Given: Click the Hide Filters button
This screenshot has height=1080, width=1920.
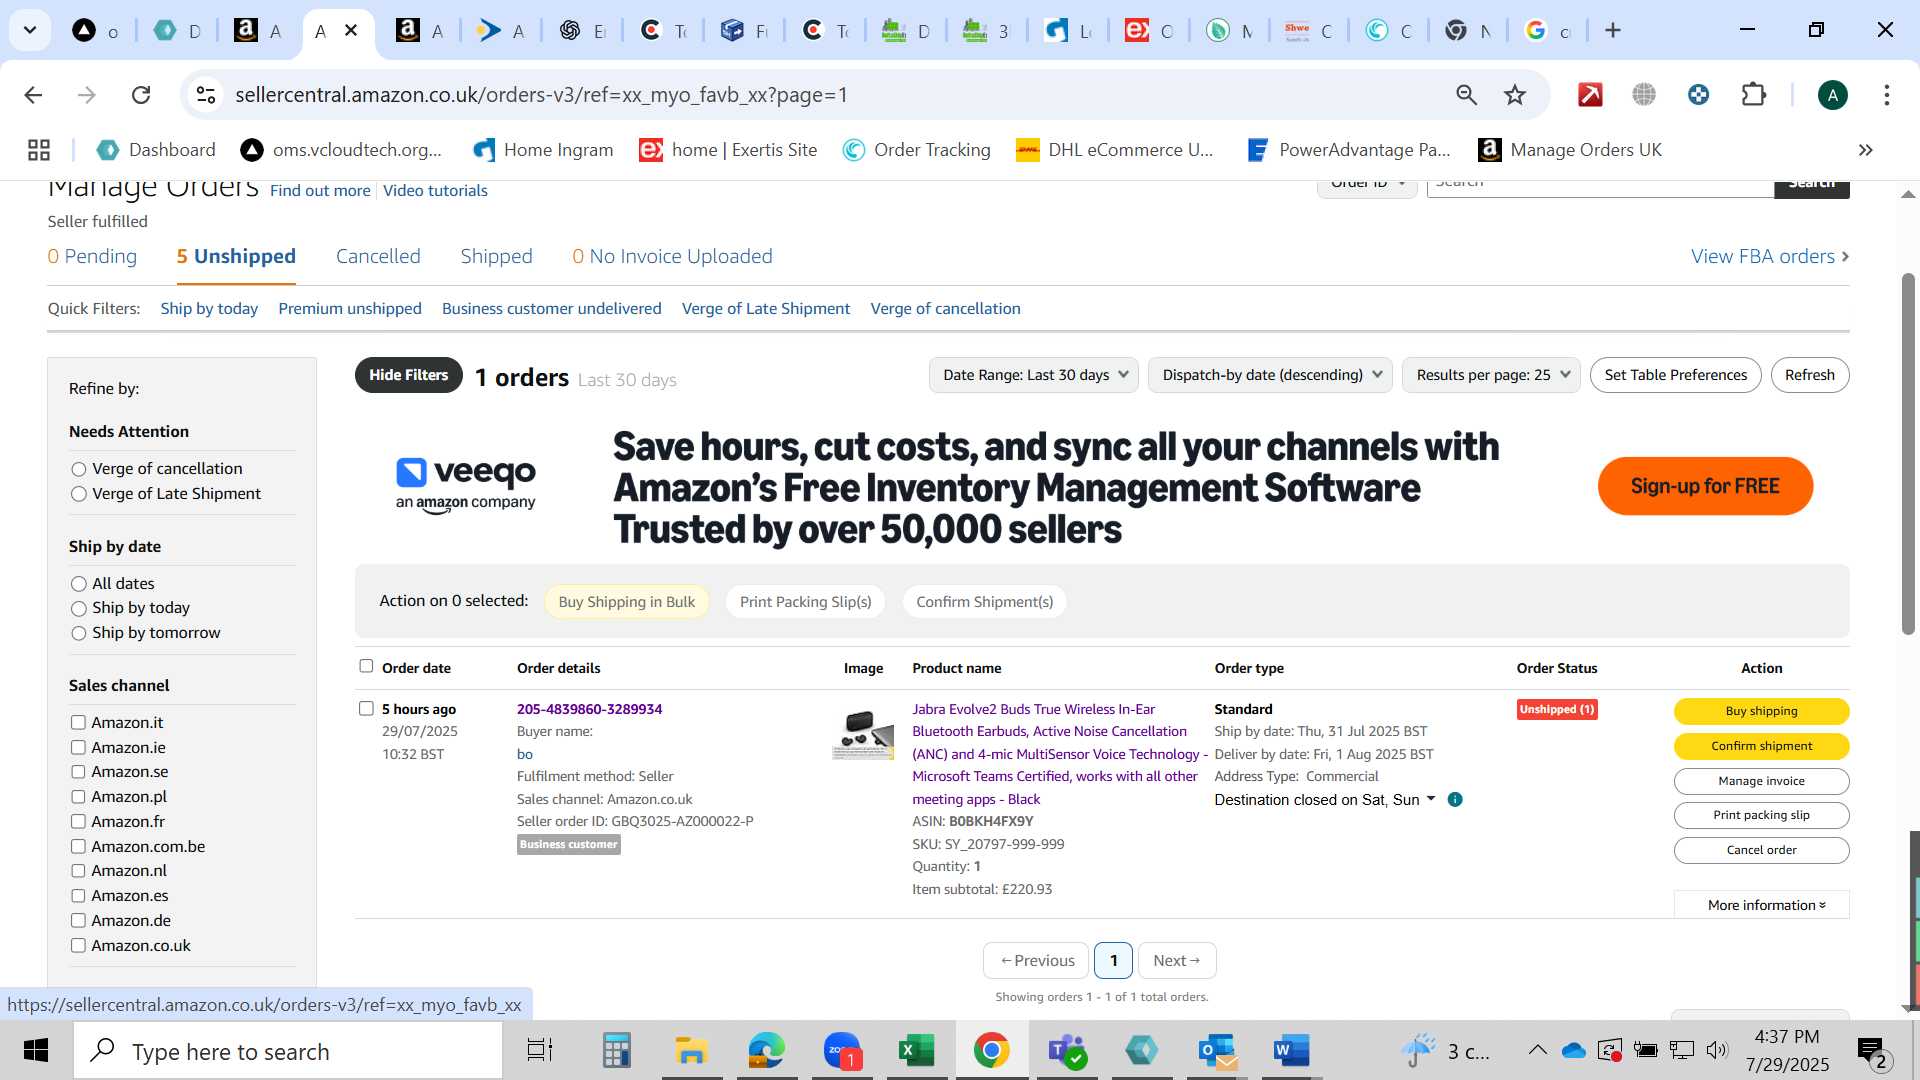Looking at the screenshot, I should click(x=408, y=375).
